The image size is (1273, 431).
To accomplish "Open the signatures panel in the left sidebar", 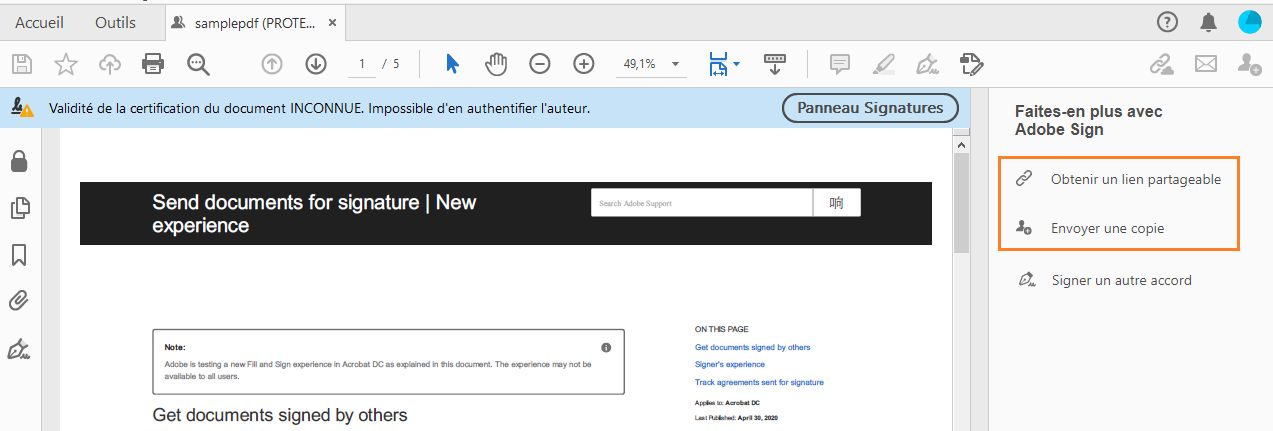I will (19, 349).
